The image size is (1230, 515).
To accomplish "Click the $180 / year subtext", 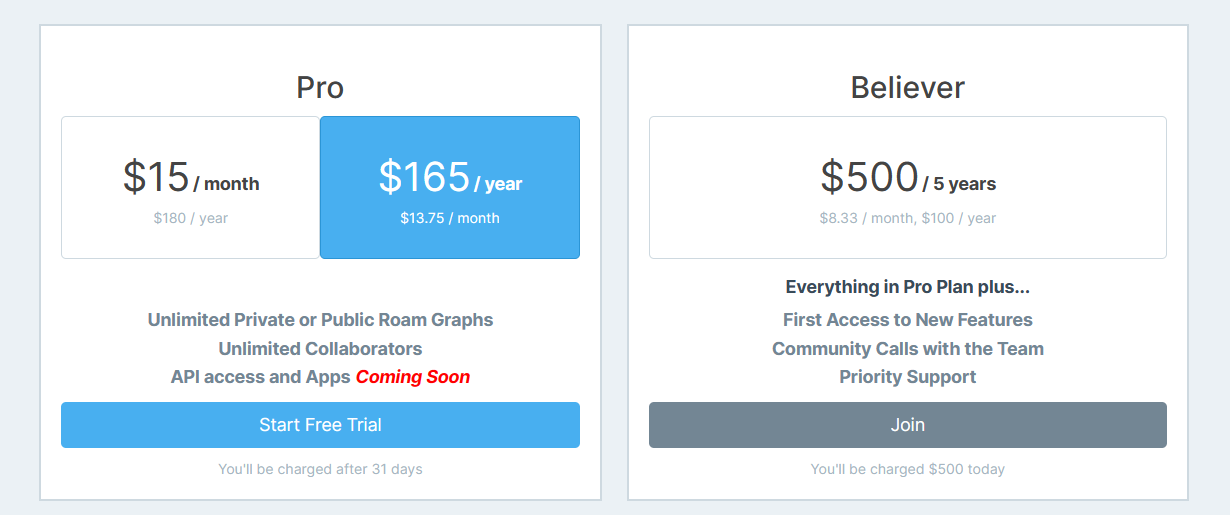I will point(190,218).
